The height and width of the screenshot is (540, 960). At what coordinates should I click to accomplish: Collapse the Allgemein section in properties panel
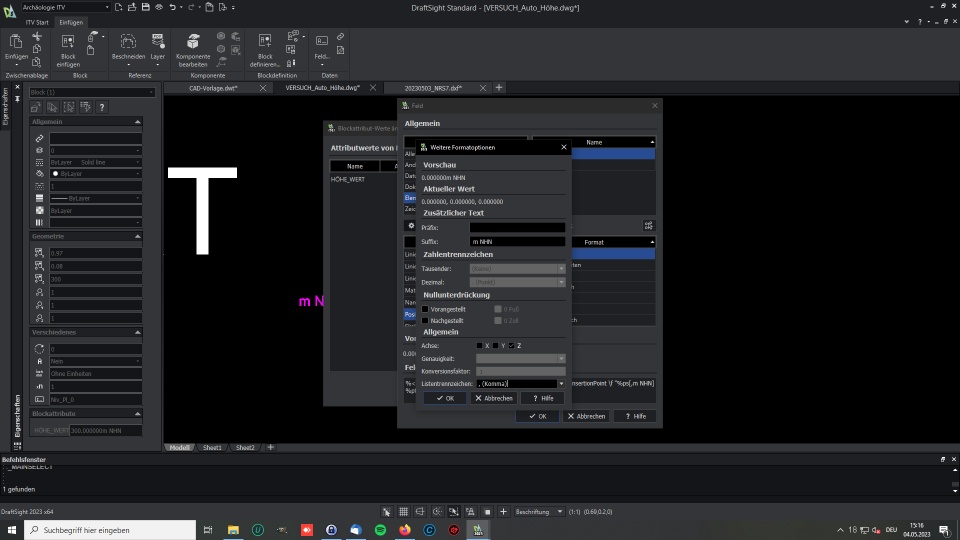137,123
